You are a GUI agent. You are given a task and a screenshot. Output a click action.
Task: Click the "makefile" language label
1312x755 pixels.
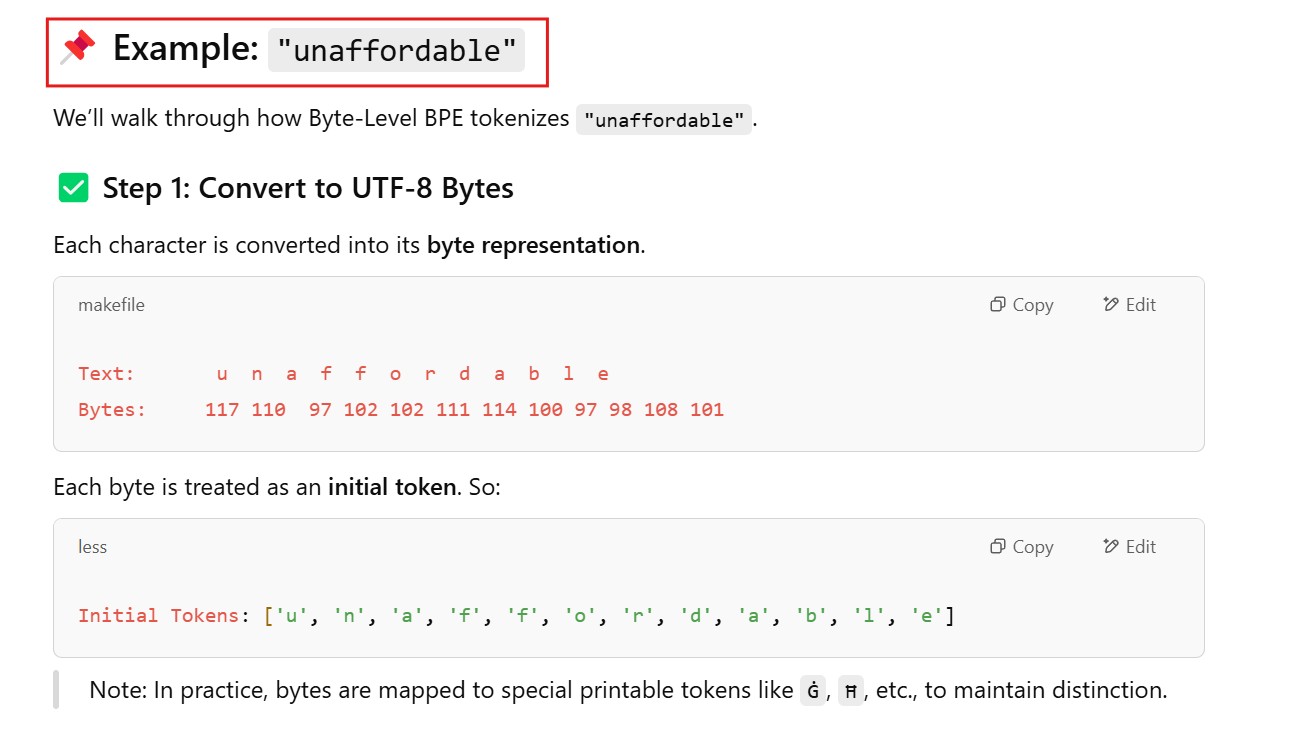point(111,305)
